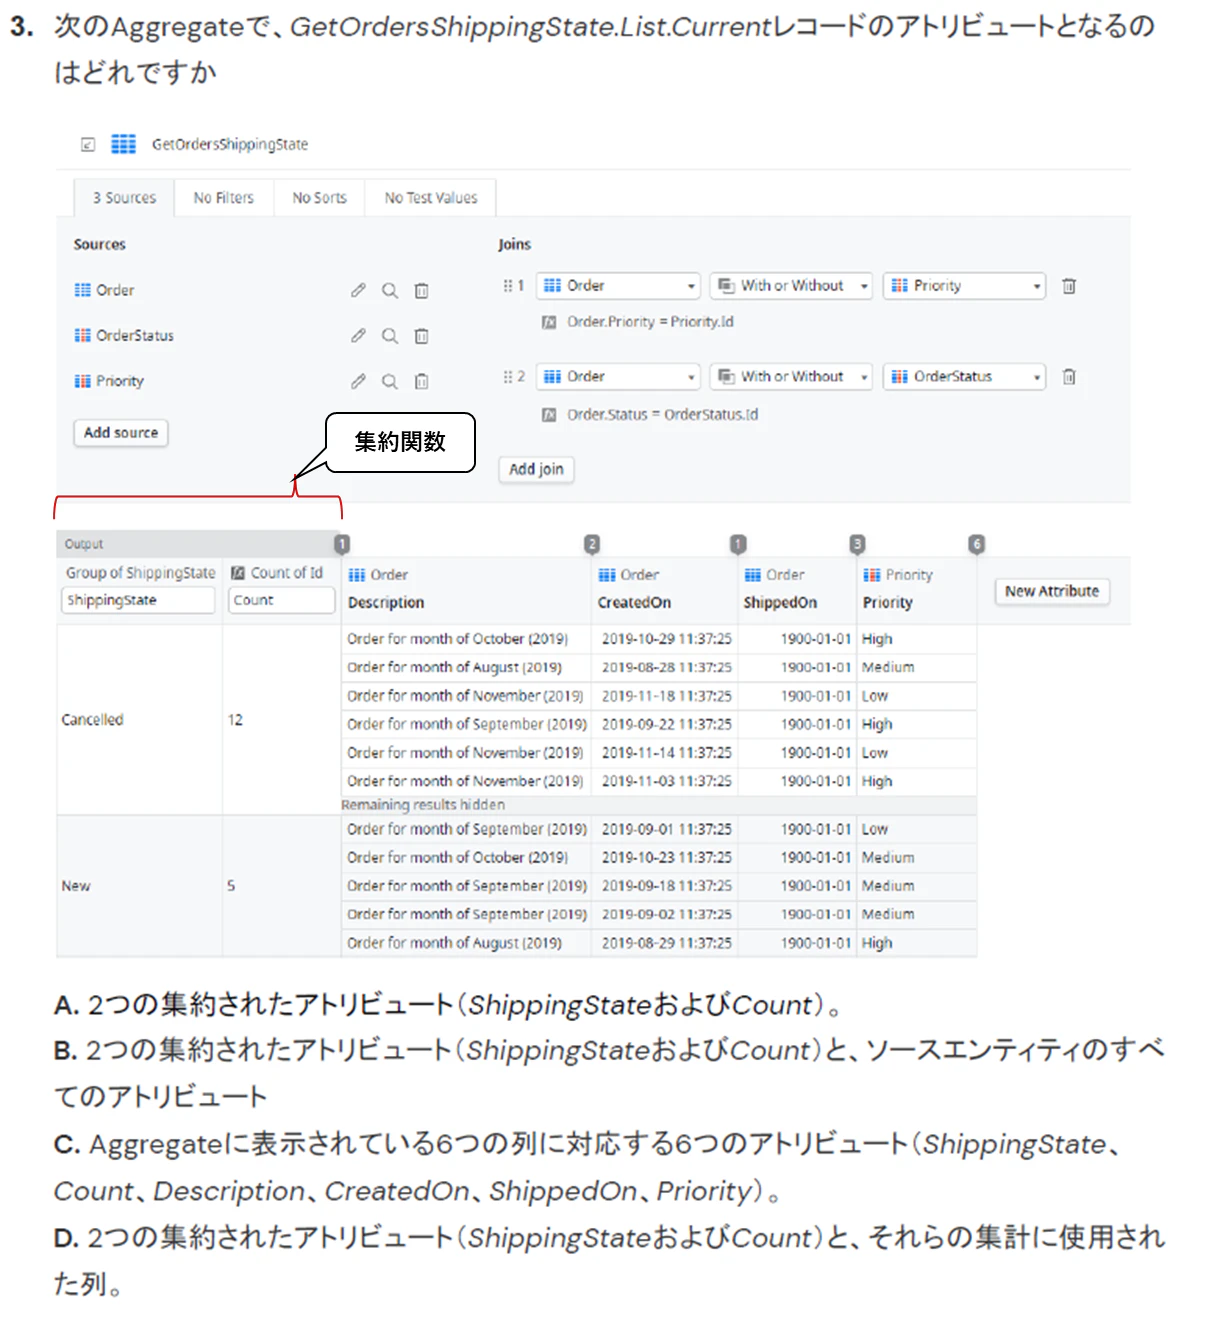Search the Order source with magnifier icon
The width and height of the screenshot is (1209, 1330).
coord(390,290)
